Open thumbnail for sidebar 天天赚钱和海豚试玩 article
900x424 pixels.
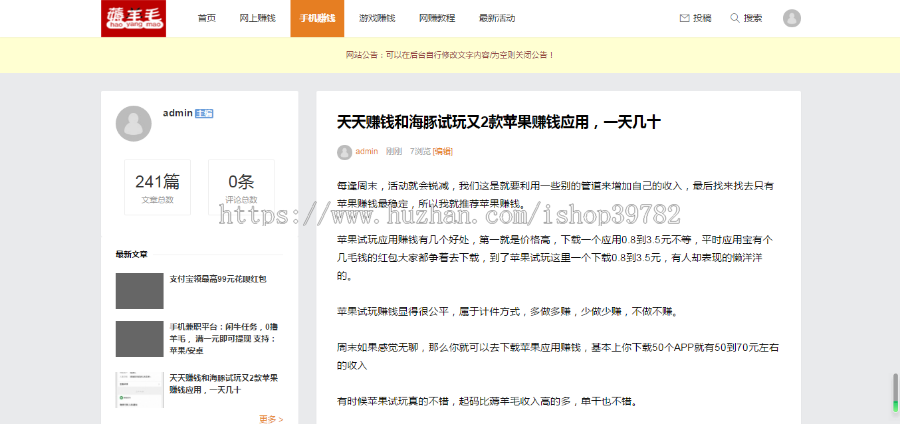139,390
